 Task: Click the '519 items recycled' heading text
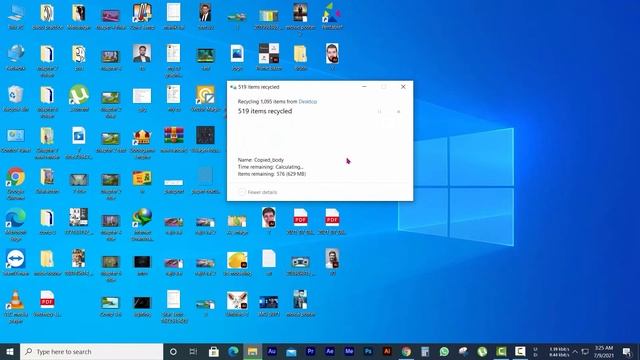(265, 111)
